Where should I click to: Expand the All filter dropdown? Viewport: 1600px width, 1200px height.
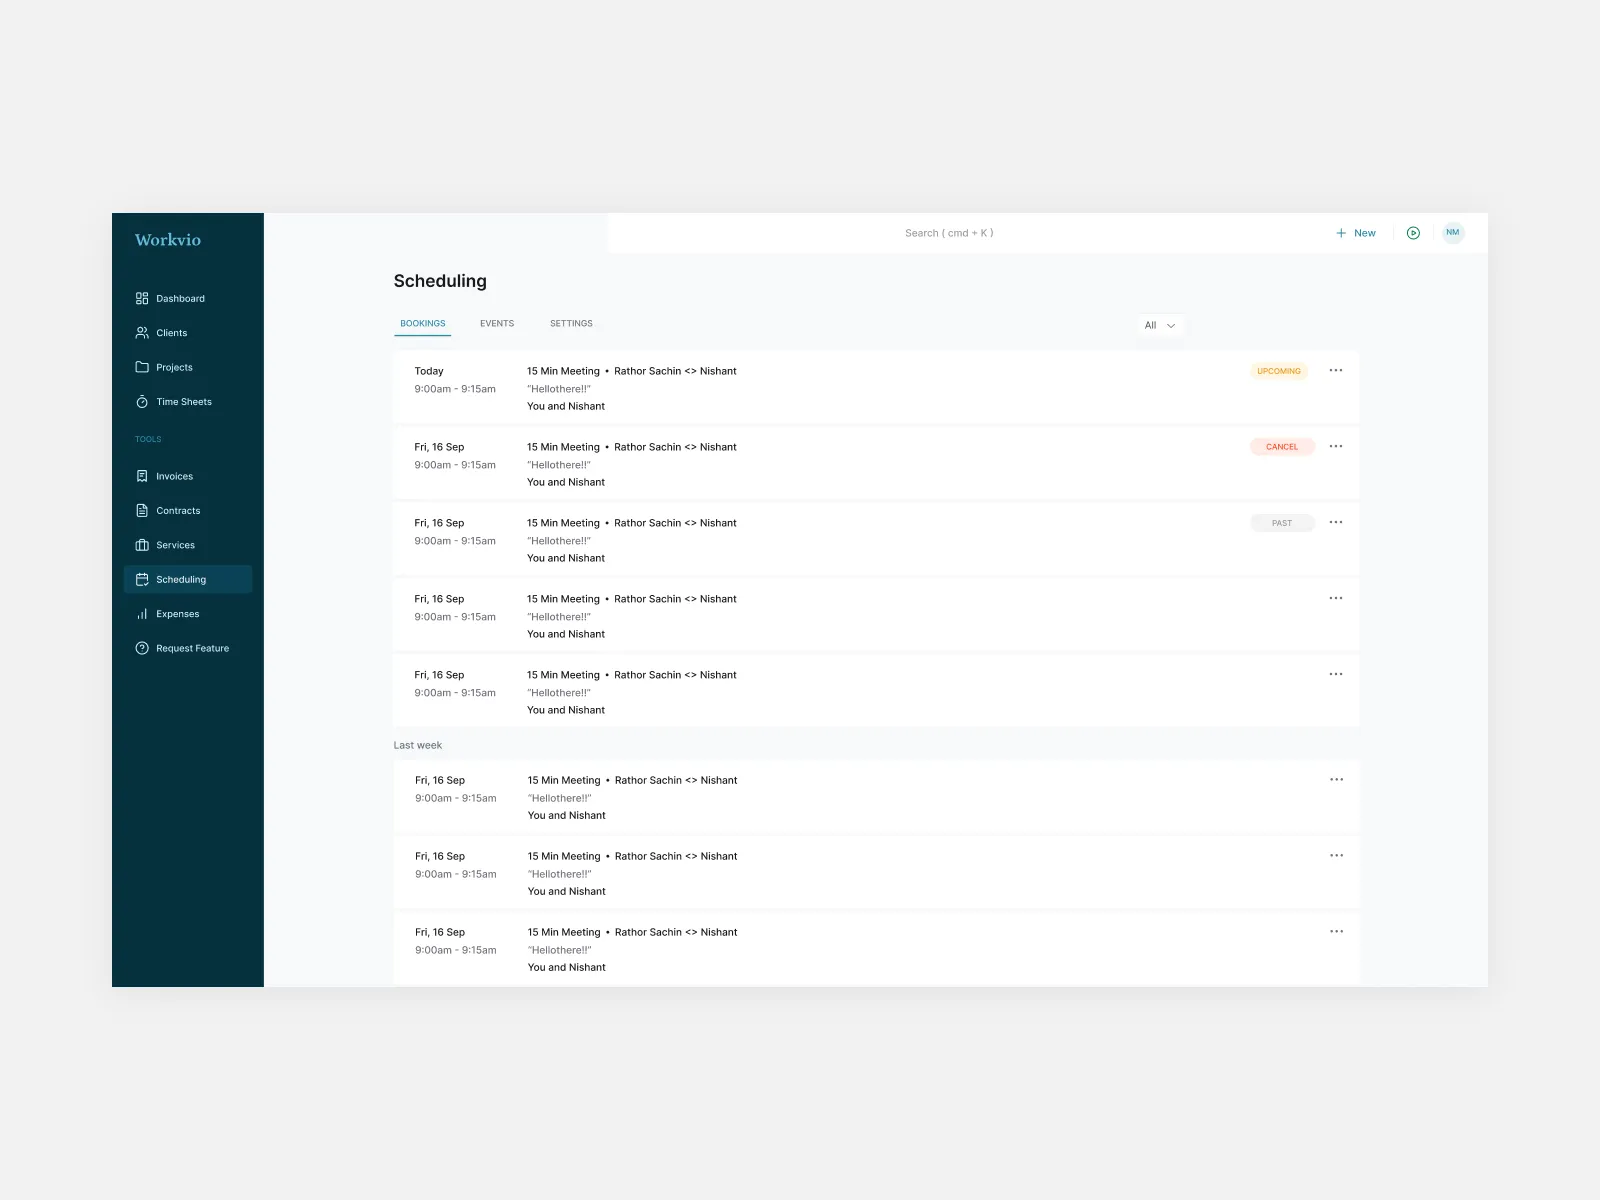[x=1160, y=325]
